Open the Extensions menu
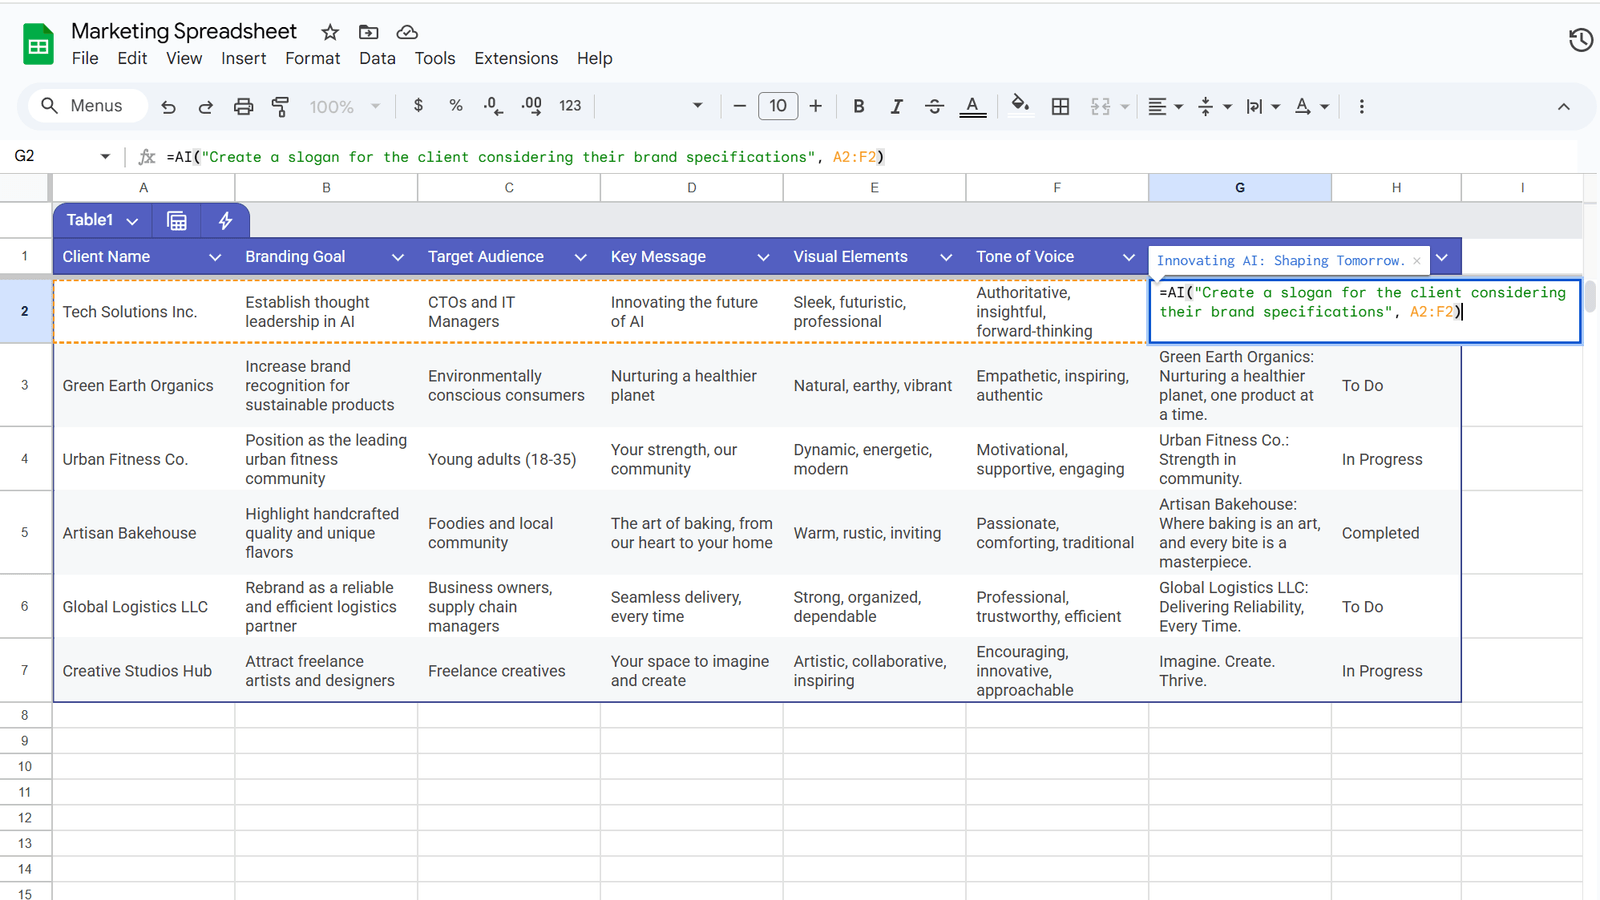The width and height of the screenshot is (1600, 900). [x=516, y=58]
